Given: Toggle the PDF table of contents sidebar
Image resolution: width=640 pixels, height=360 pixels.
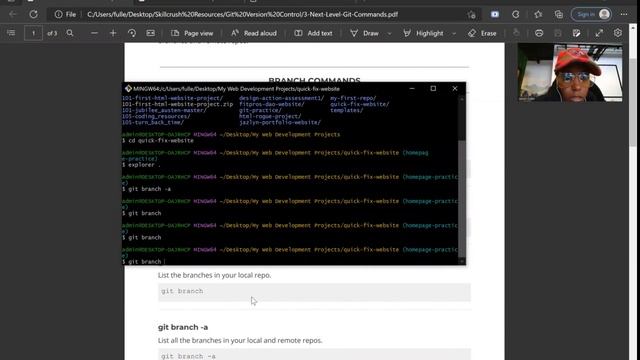Looking at the screenshot, I should [11, 33].
